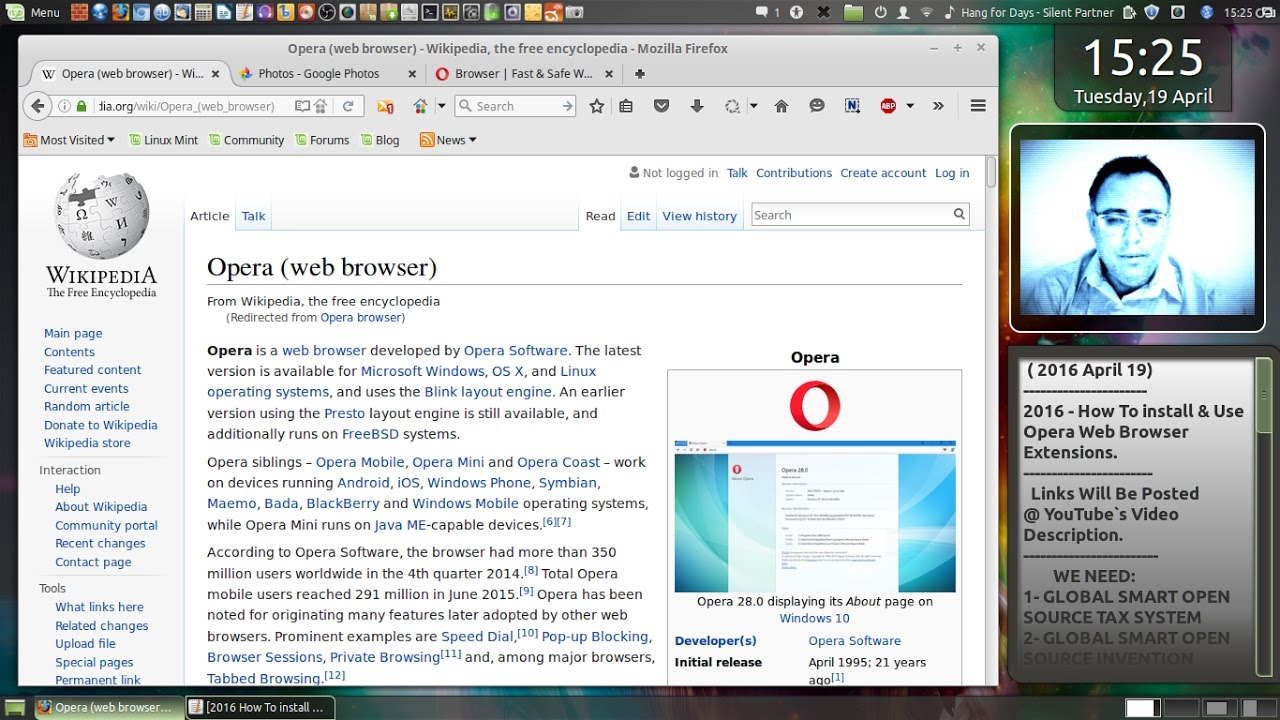Go back using the Firefox back arrow
The image size is (1280, 720).
point(37,106)
